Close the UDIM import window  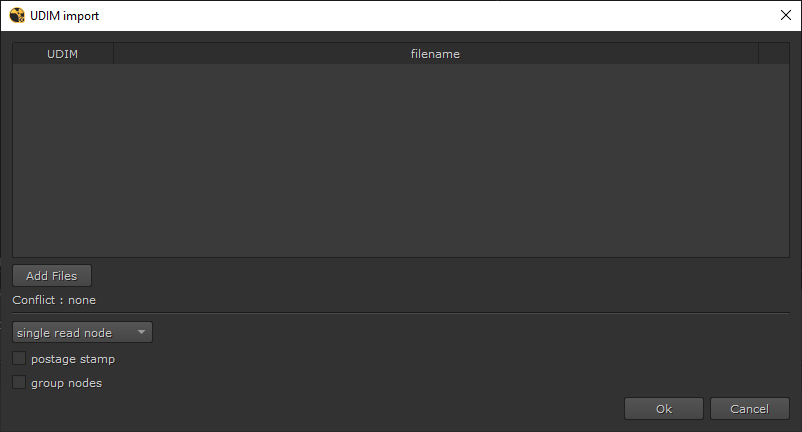[x=786, y=15]
